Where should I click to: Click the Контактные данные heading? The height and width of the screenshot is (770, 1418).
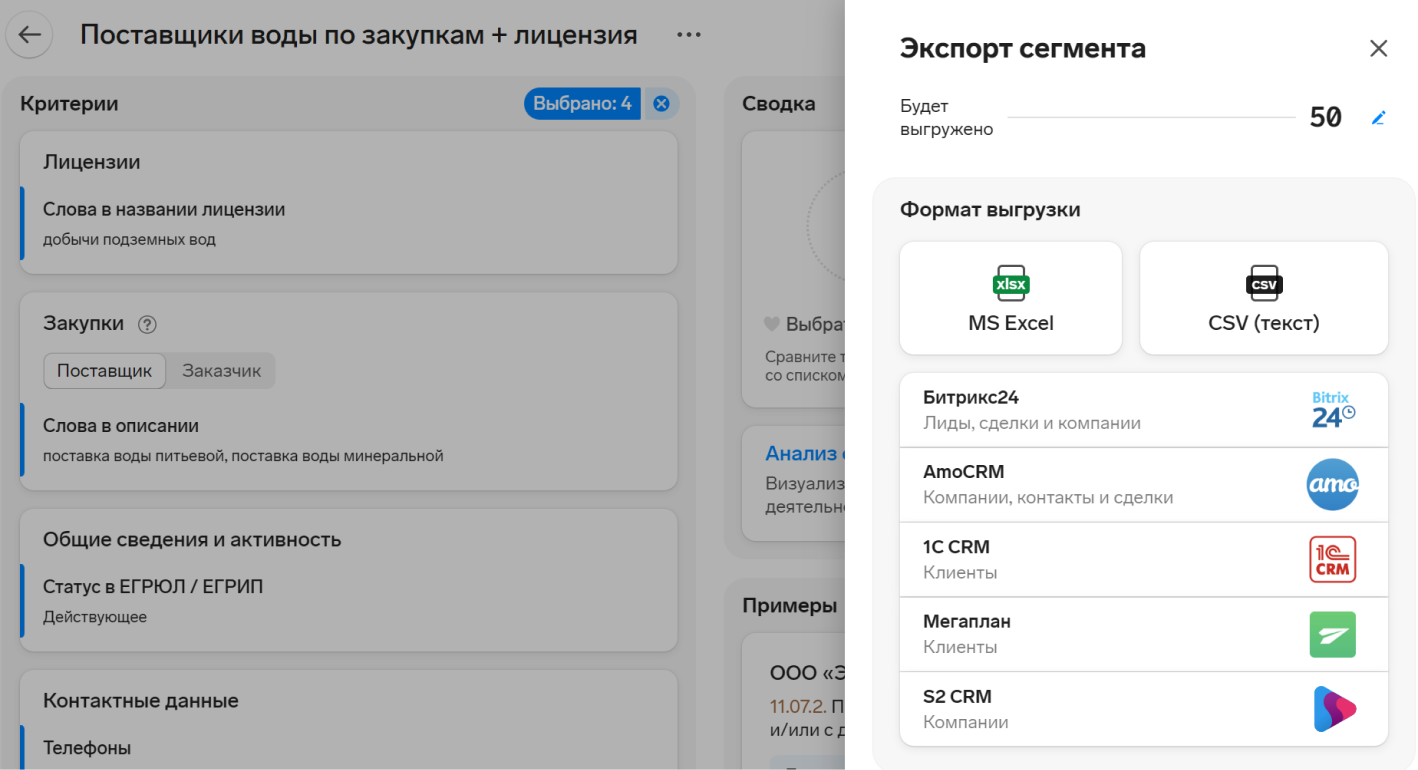[x=141, y=701]
